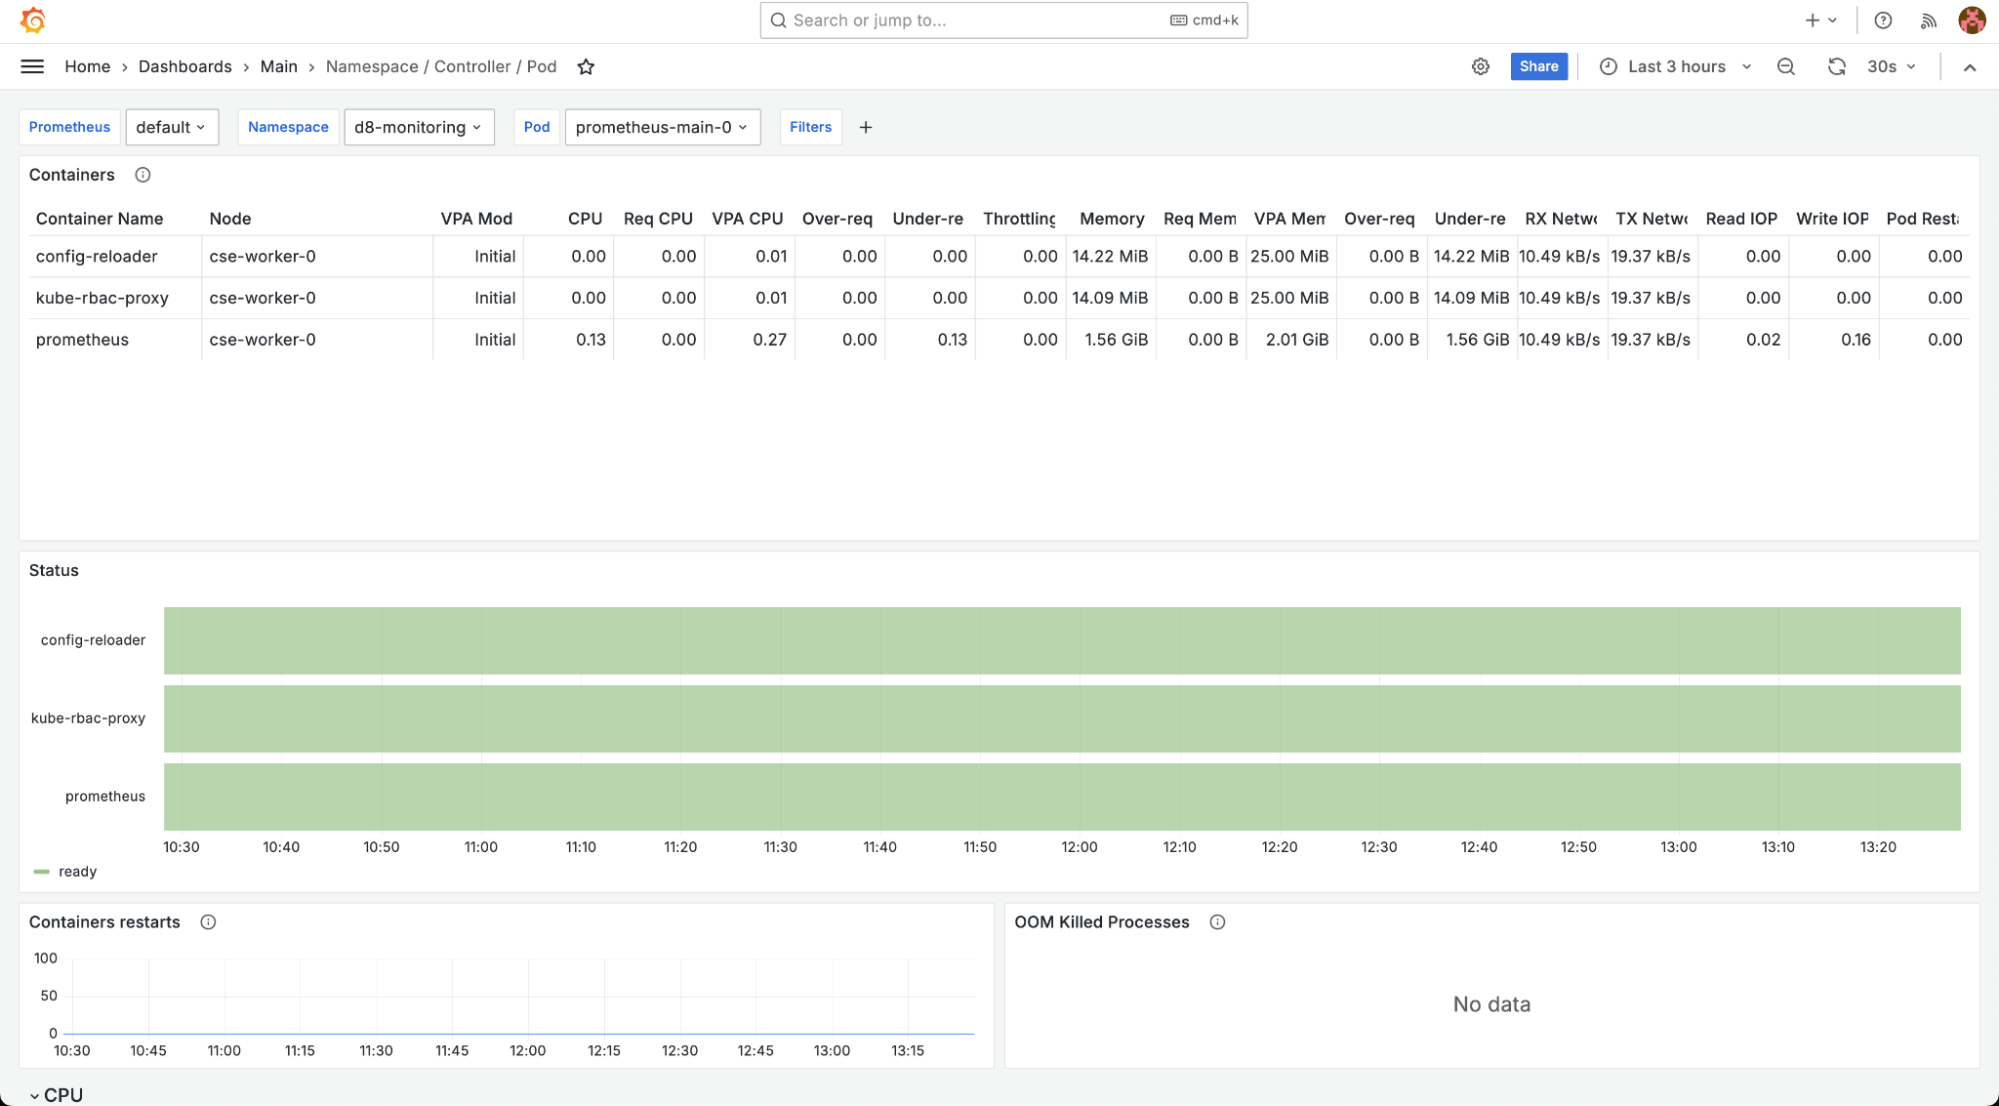The height and width of the screenshot is (1106, 1999).
Task: Go to Dashboards breadcrumb
Action: pos(185,66)
